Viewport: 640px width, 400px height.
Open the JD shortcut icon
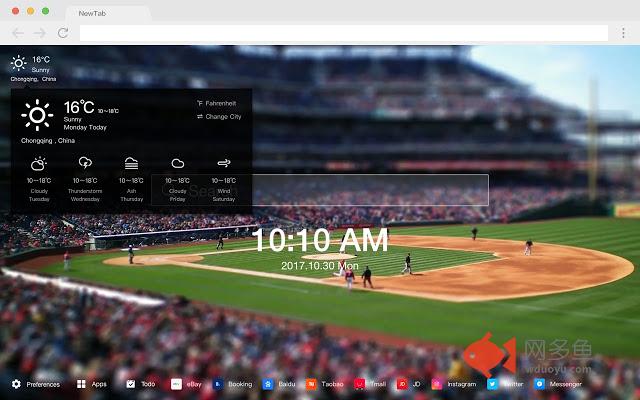point(401,384)
